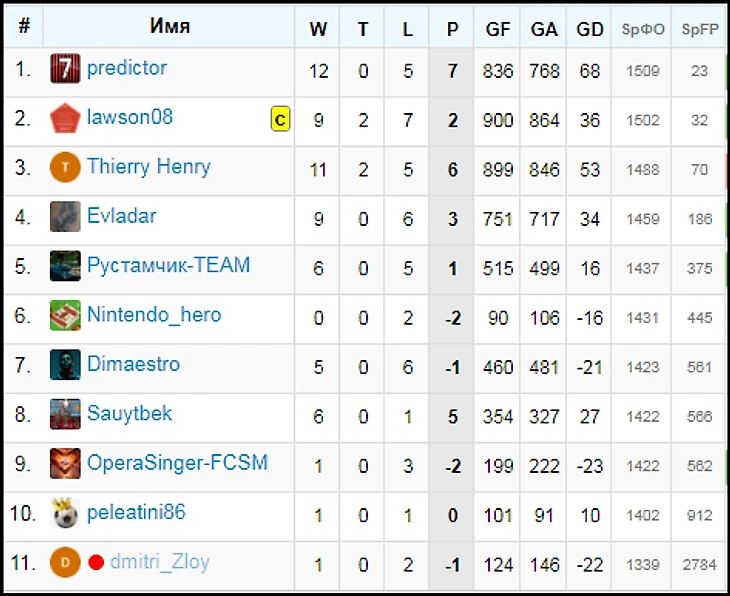The width and height of the screenshot is (730, 596).
Task: Click the red status dot by dmitri_Zloy
Action: pyautogui.click(x=96, y=562)
